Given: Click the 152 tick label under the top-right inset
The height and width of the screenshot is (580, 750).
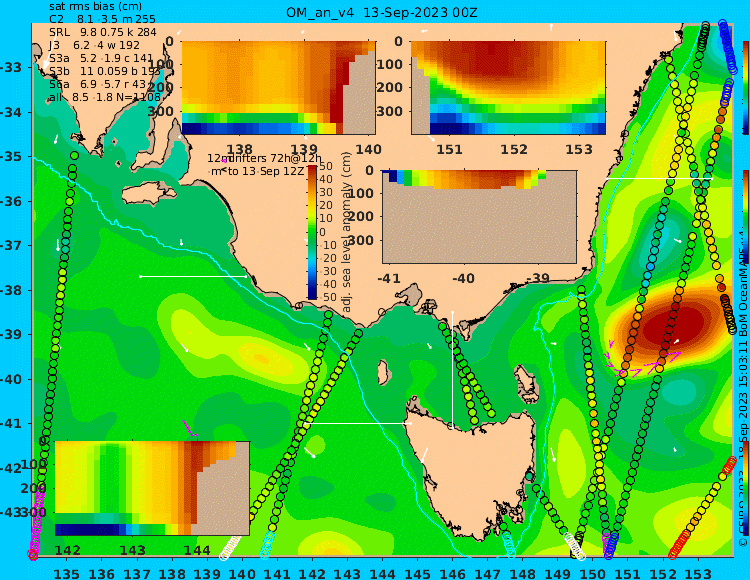Looking at the screenshot, I should pos(514,150).
